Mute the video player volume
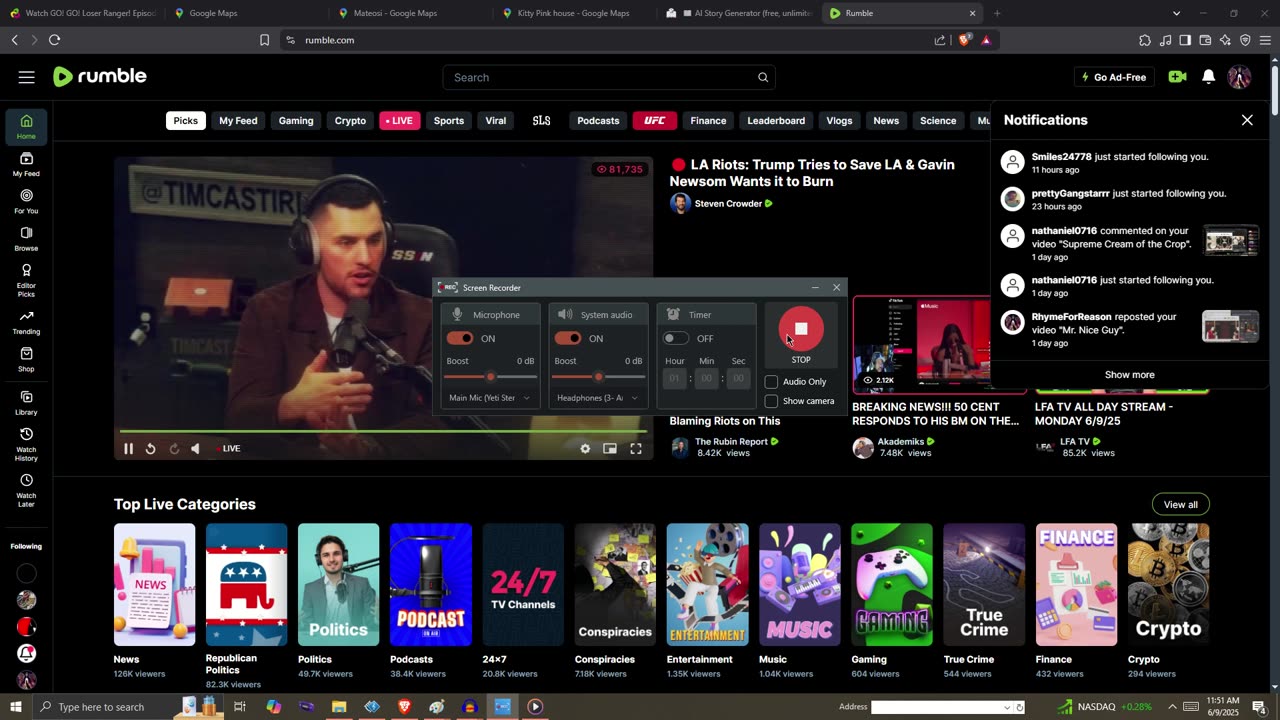 (x=195, y=449)
